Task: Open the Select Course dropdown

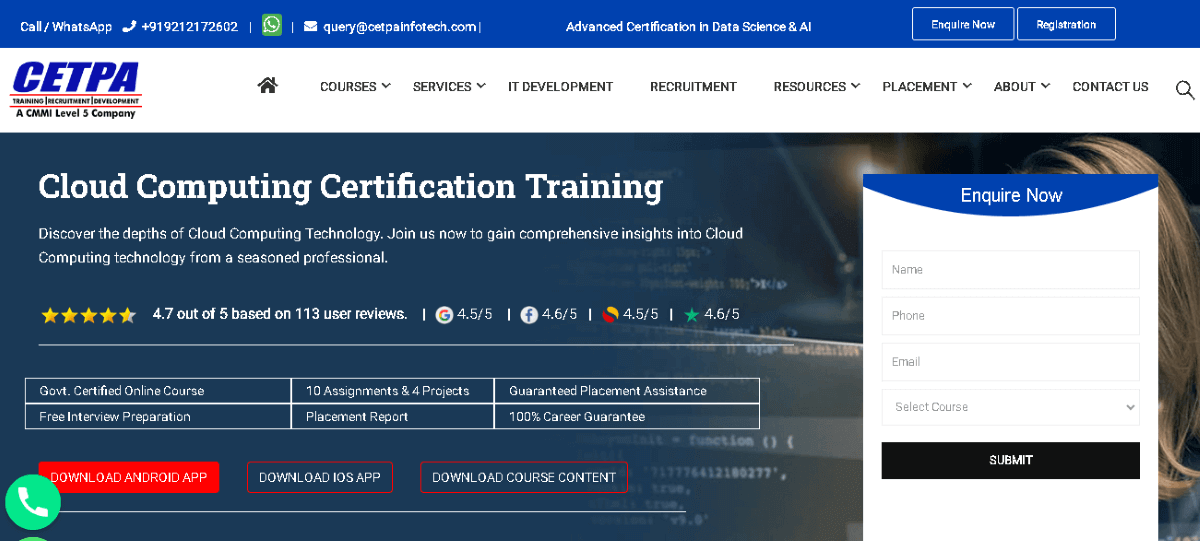Action: point(1010,407)
